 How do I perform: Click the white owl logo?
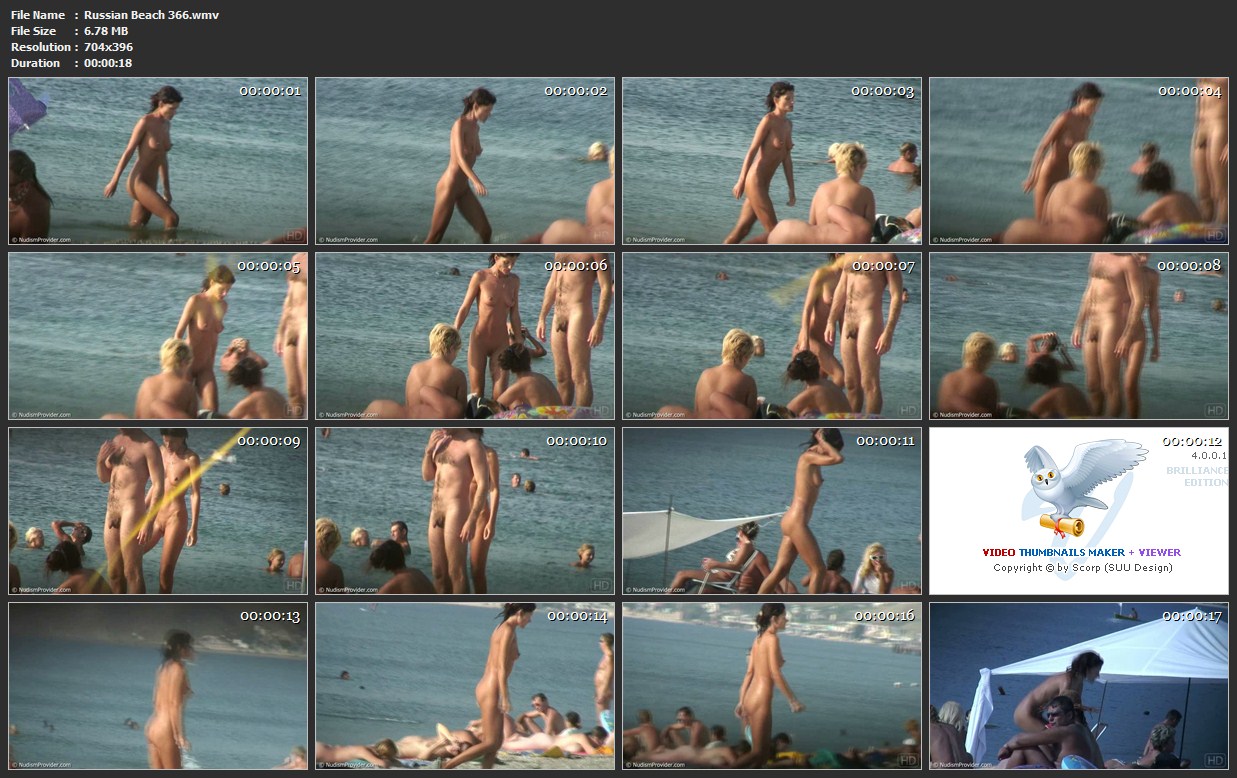1082,480
